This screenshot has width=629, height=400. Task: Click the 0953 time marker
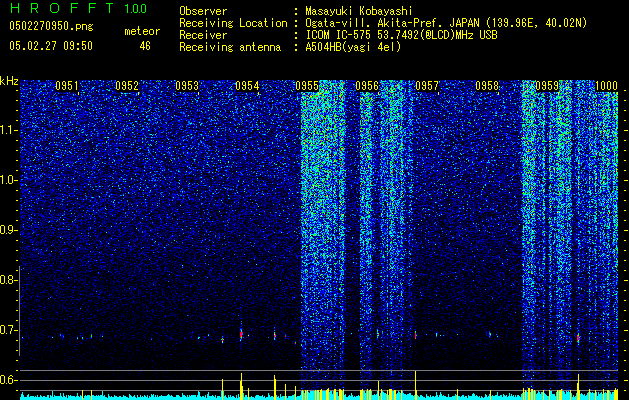click(187, 86)
